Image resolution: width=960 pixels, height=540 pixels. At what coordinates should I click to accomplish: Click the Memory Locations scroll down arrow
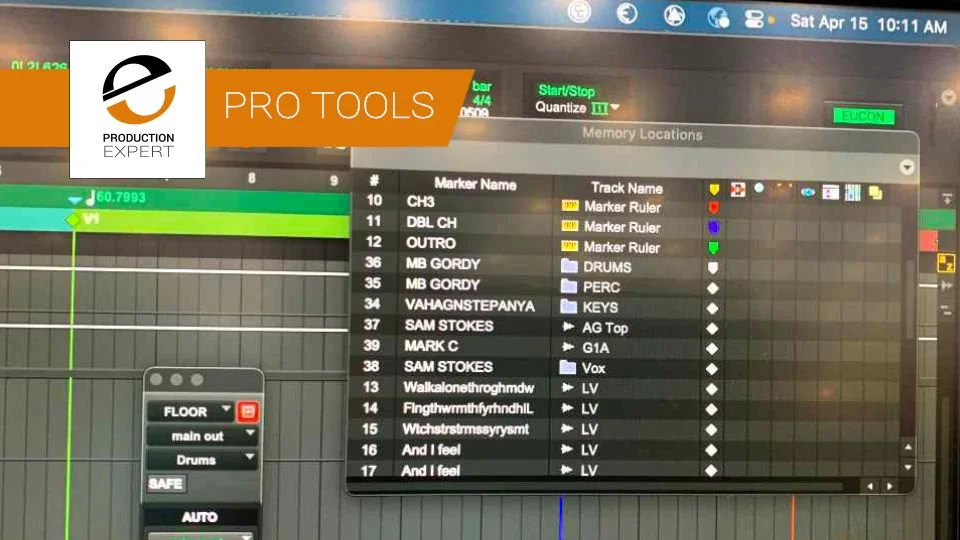tap(908, 467)
